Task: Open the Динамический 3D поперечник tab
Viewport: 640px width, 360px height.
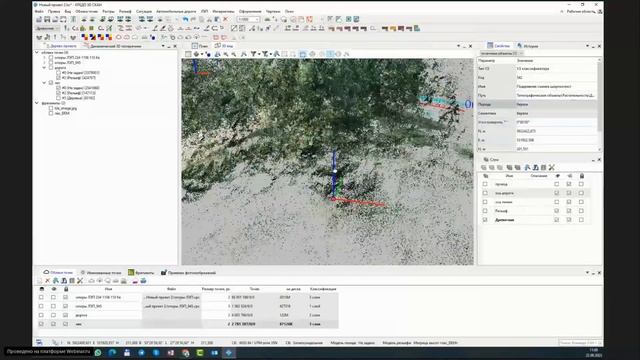Action: tap(113, 46)
